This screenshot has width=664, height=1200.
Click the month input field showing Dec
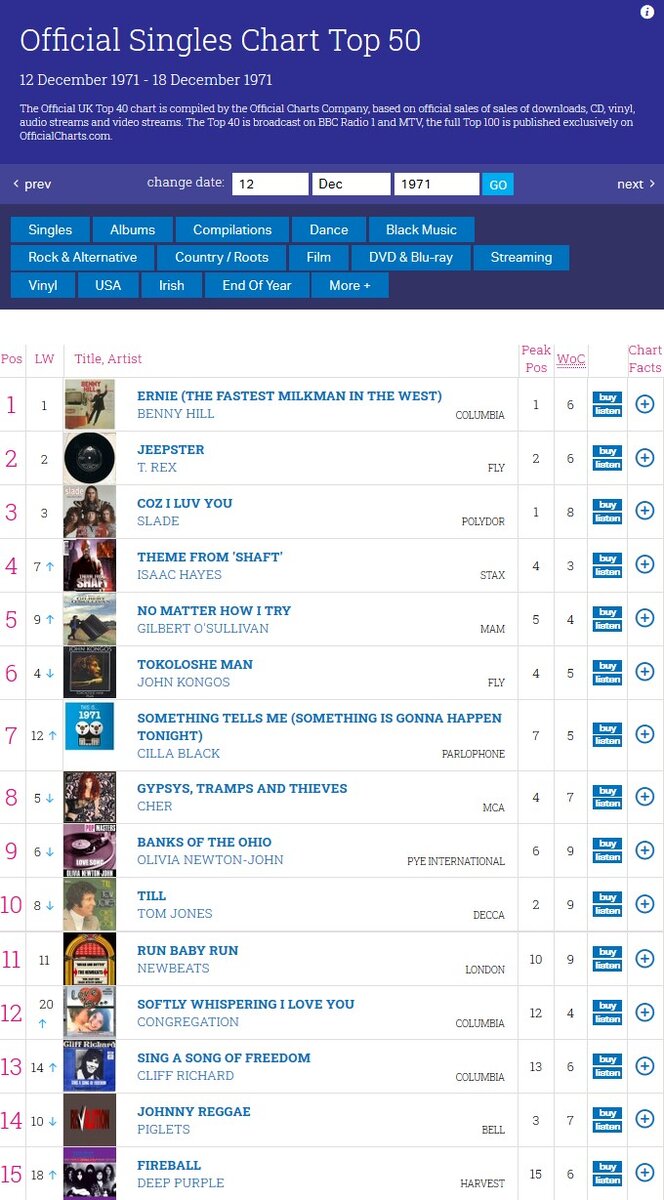351,184
